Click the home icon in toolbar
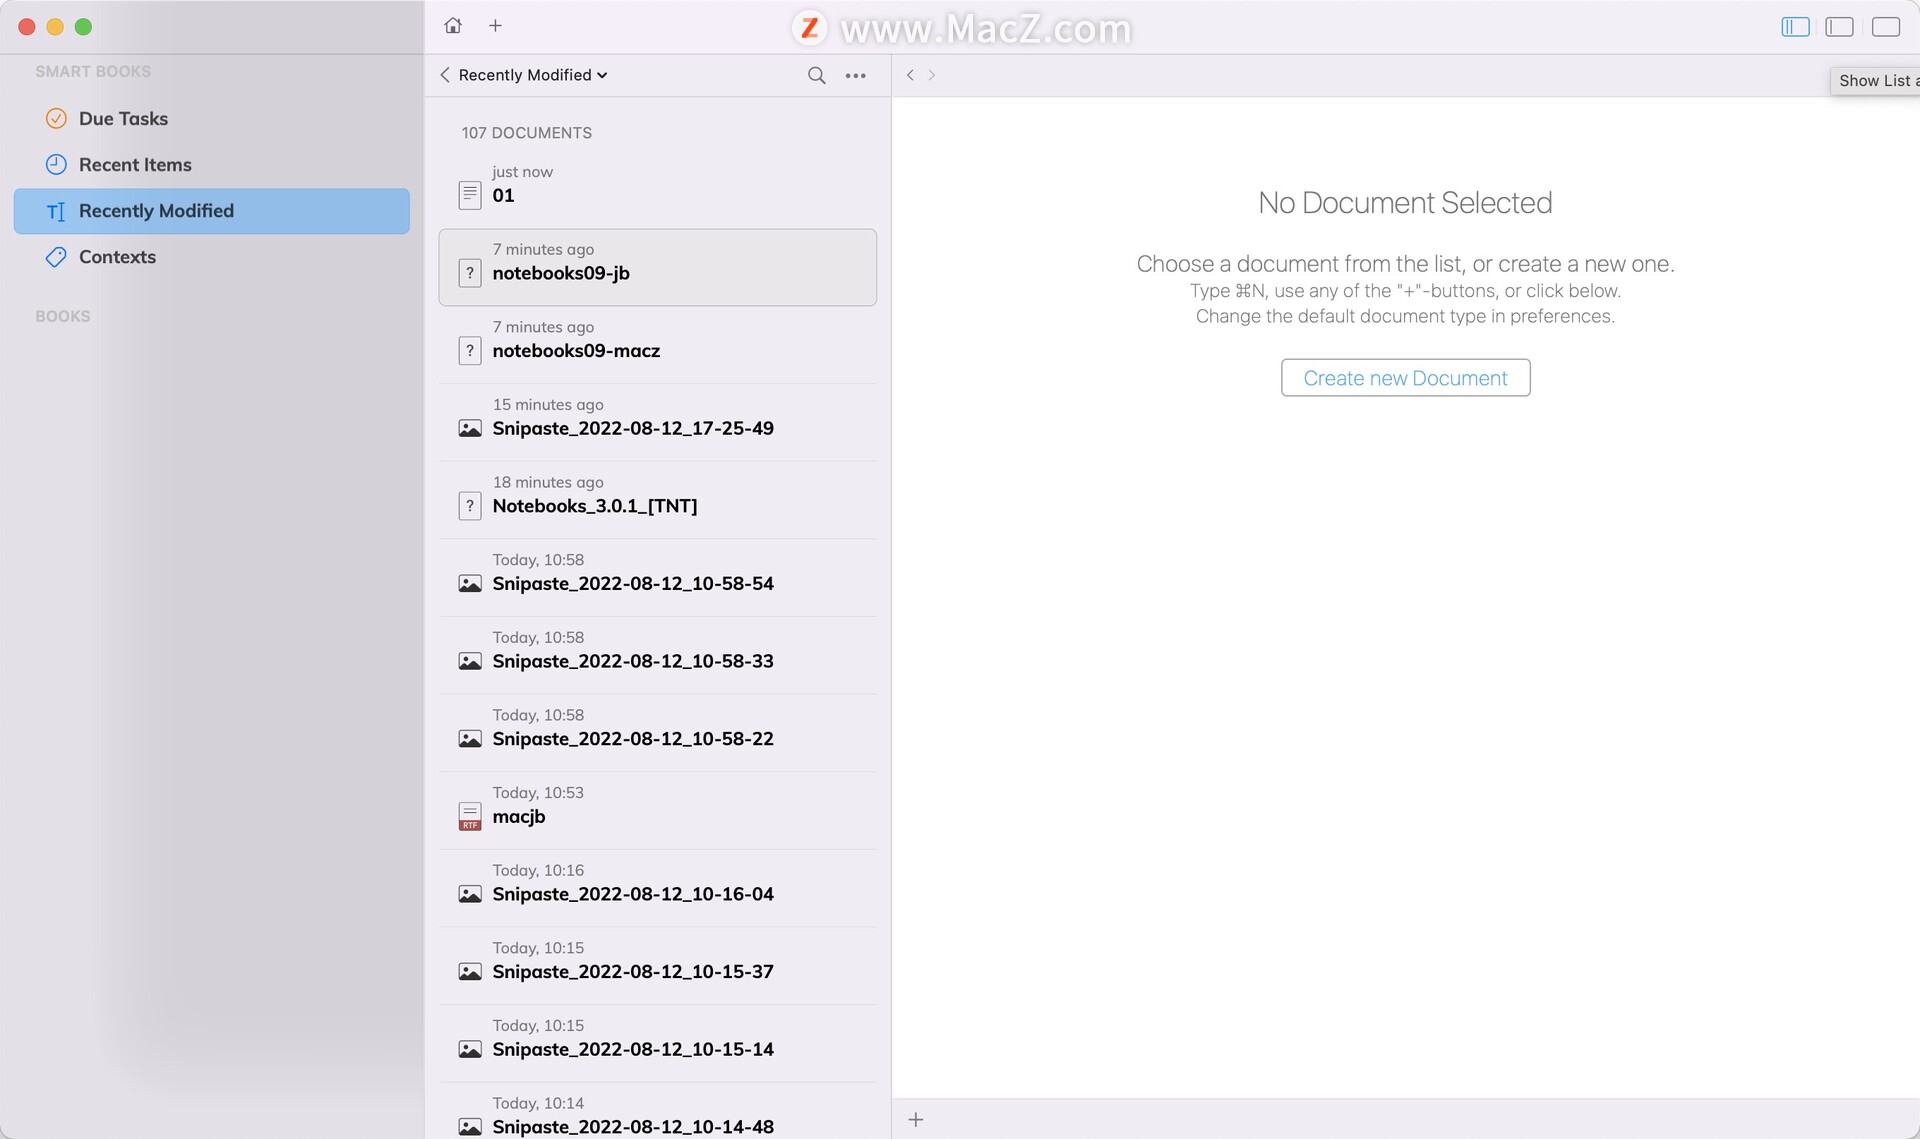This screenshot has height=1139, width=1920. [453, 26]
